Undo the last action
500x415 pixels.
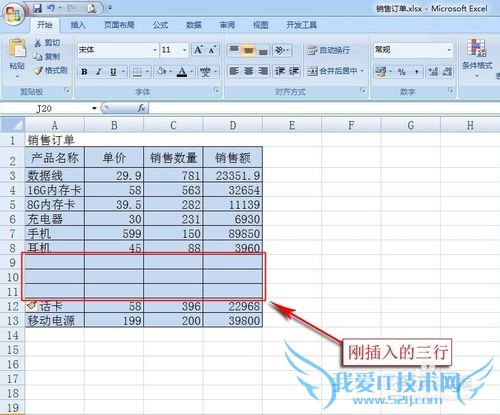click(x=51, y=8)
